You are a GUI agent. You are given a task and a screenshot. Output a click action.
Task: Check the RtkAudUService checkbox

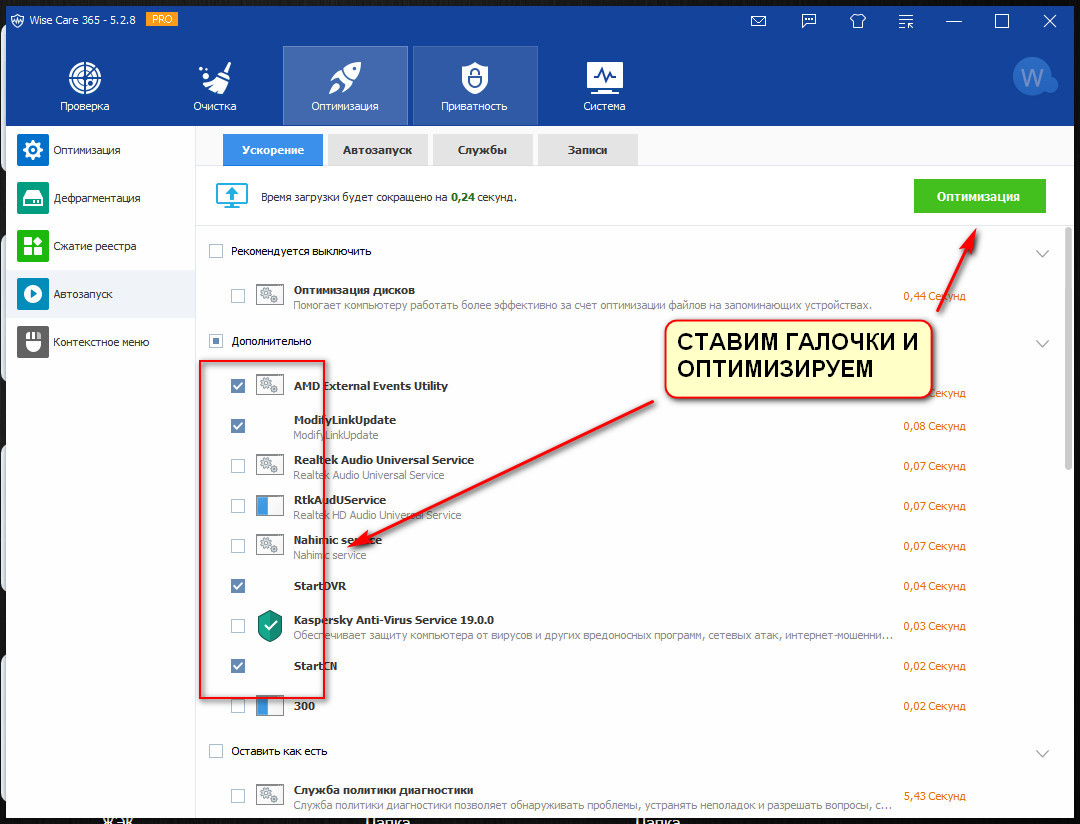[x=238, y=506]
